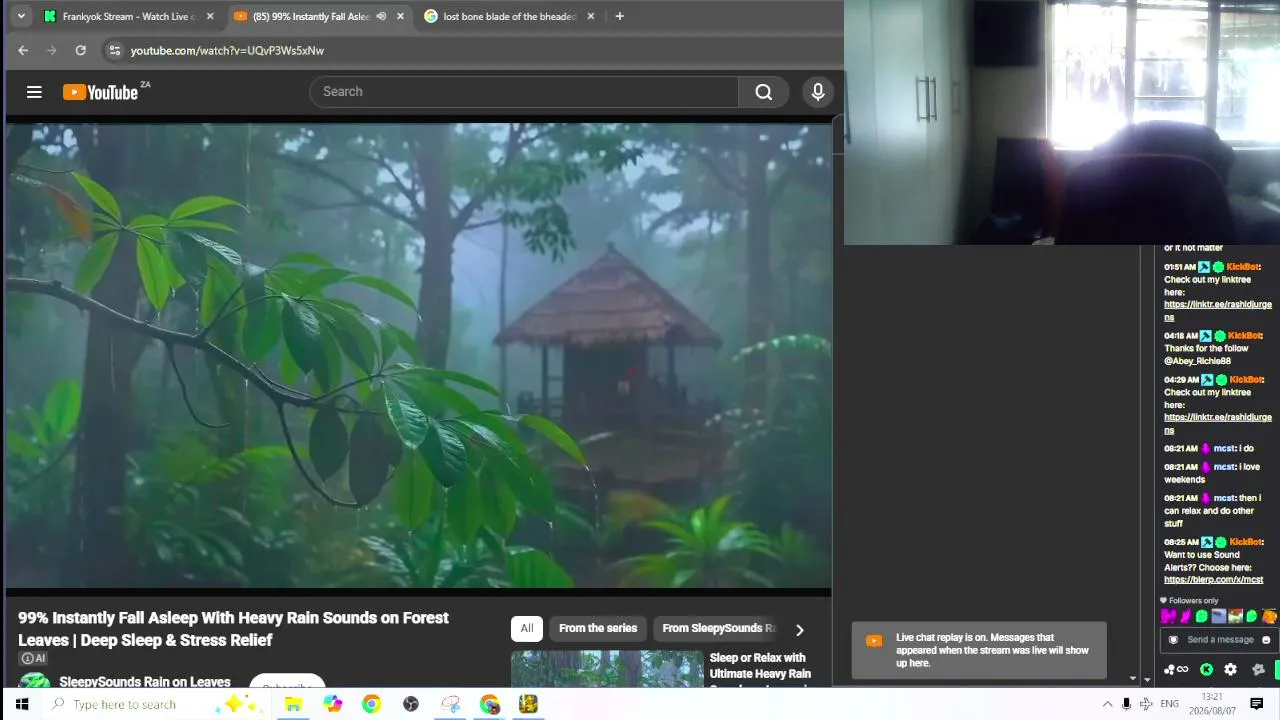The image size is (1280, 720).
Task: Open the second Chrome profile taskbar icon
Action: [x=489, y=704]
